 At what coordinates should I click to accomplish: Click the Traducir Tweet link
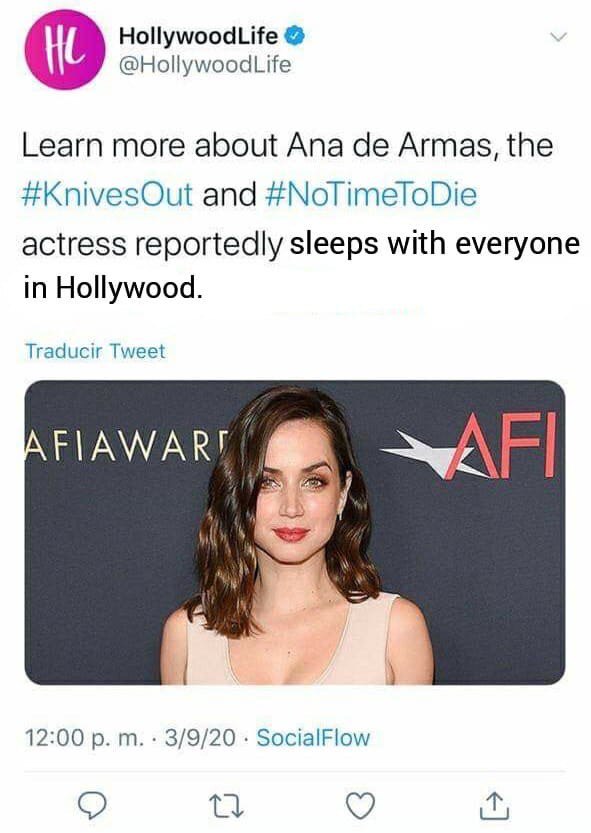tap(95, 351)
